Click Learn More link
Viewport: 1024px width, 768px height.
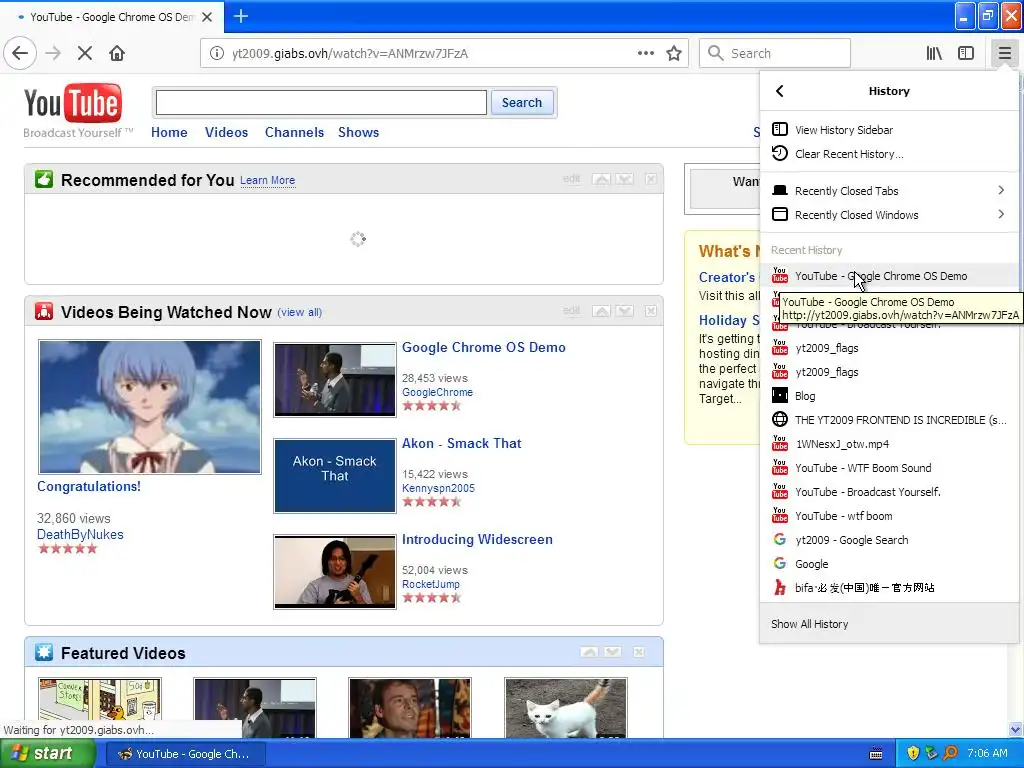pyautogui.click(x=268, y=180)
